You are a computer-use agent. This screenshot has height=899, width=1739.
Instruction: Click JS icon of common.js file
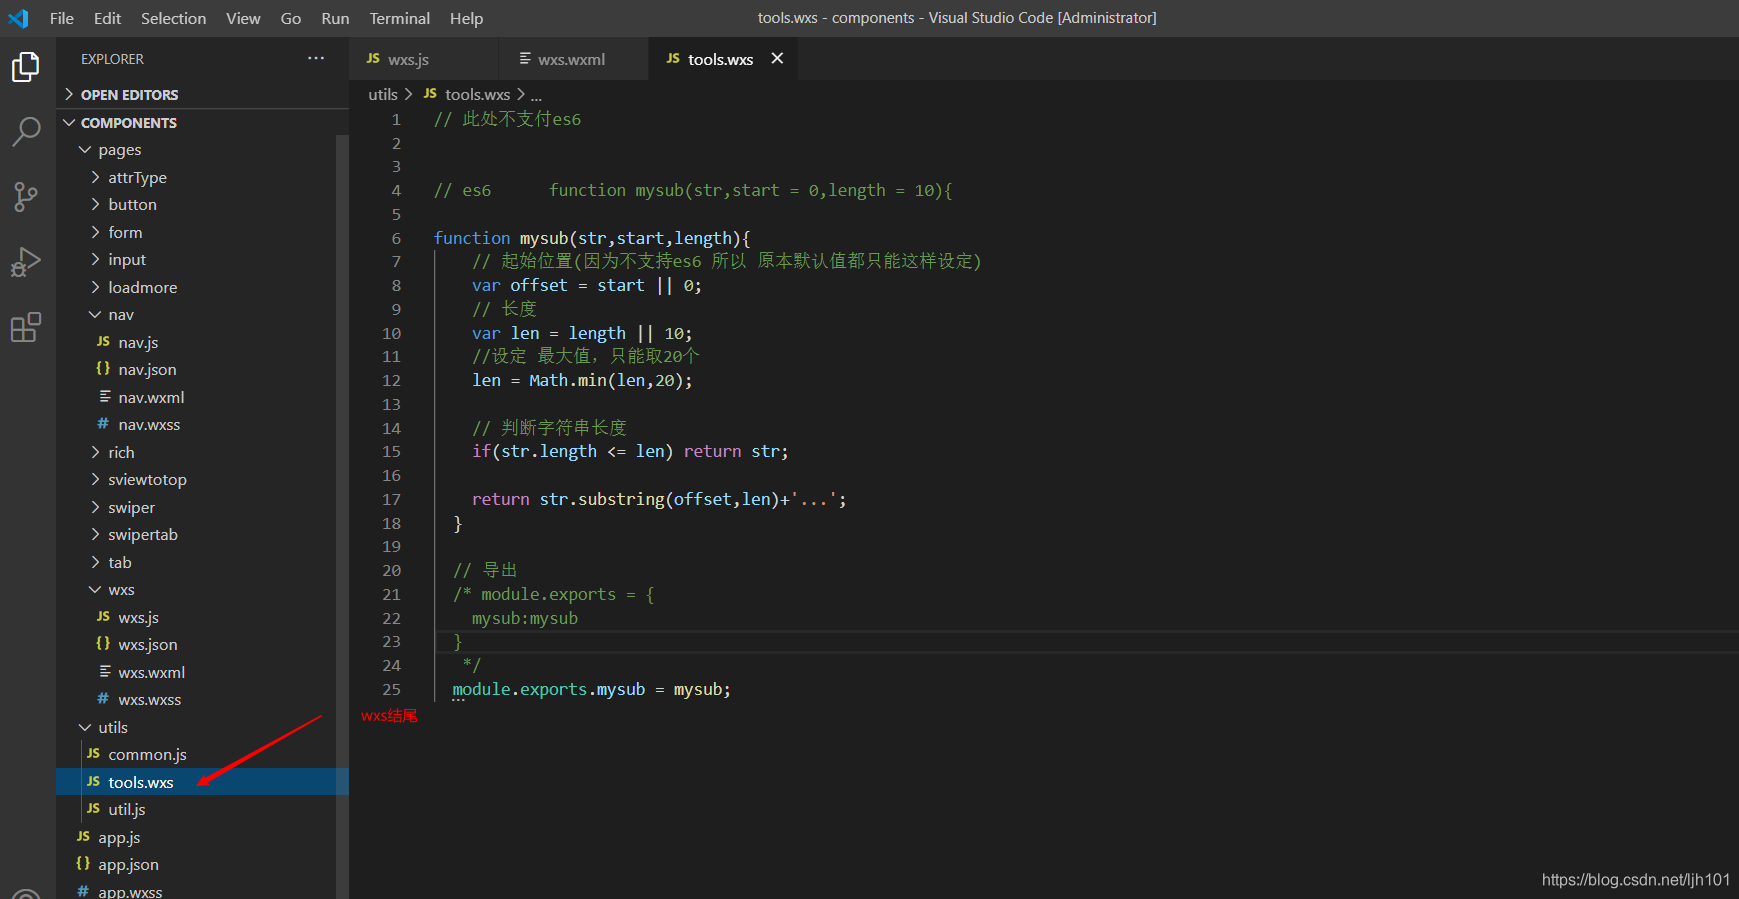coord(93,754)
